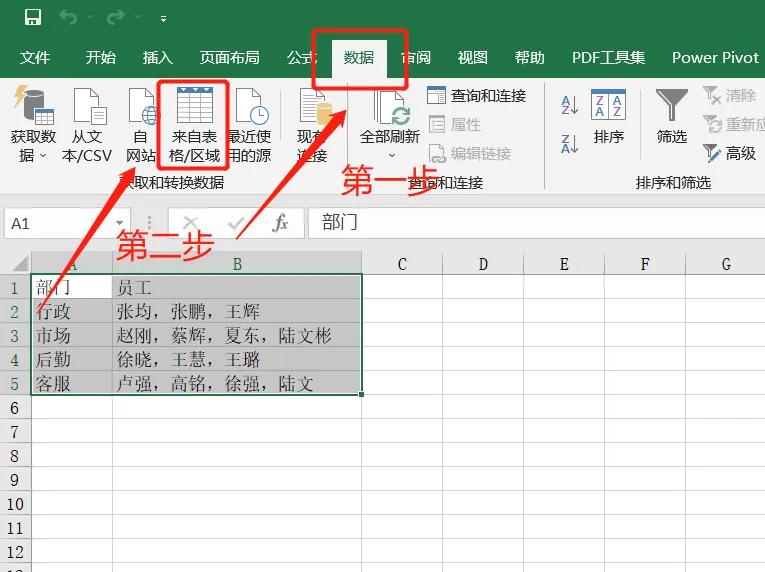Click the 高级 advanced filter button
The height and width of the screenshot is (572, 765).
(x=729, y=153)
